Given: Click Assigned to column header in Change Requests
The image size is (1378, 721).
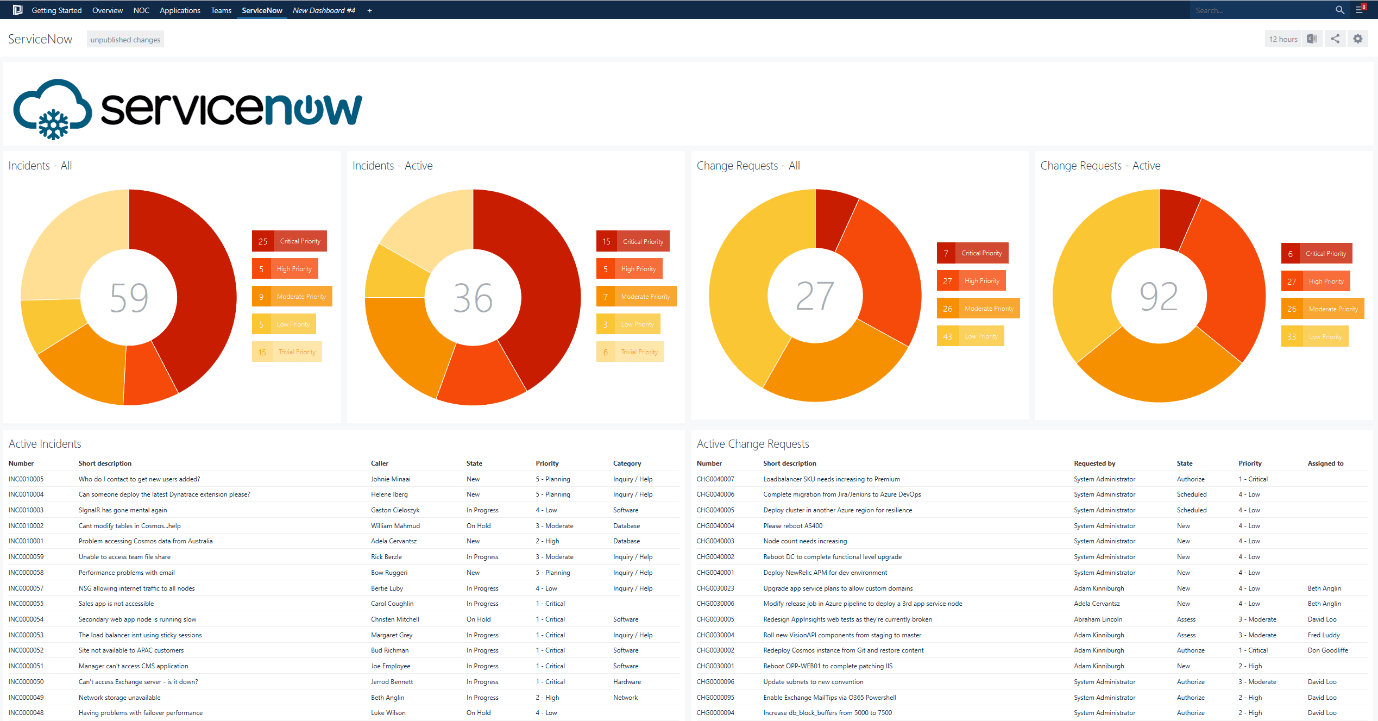Looking at the screenshot, I should pyautogui.click(x=1325, y=463).
